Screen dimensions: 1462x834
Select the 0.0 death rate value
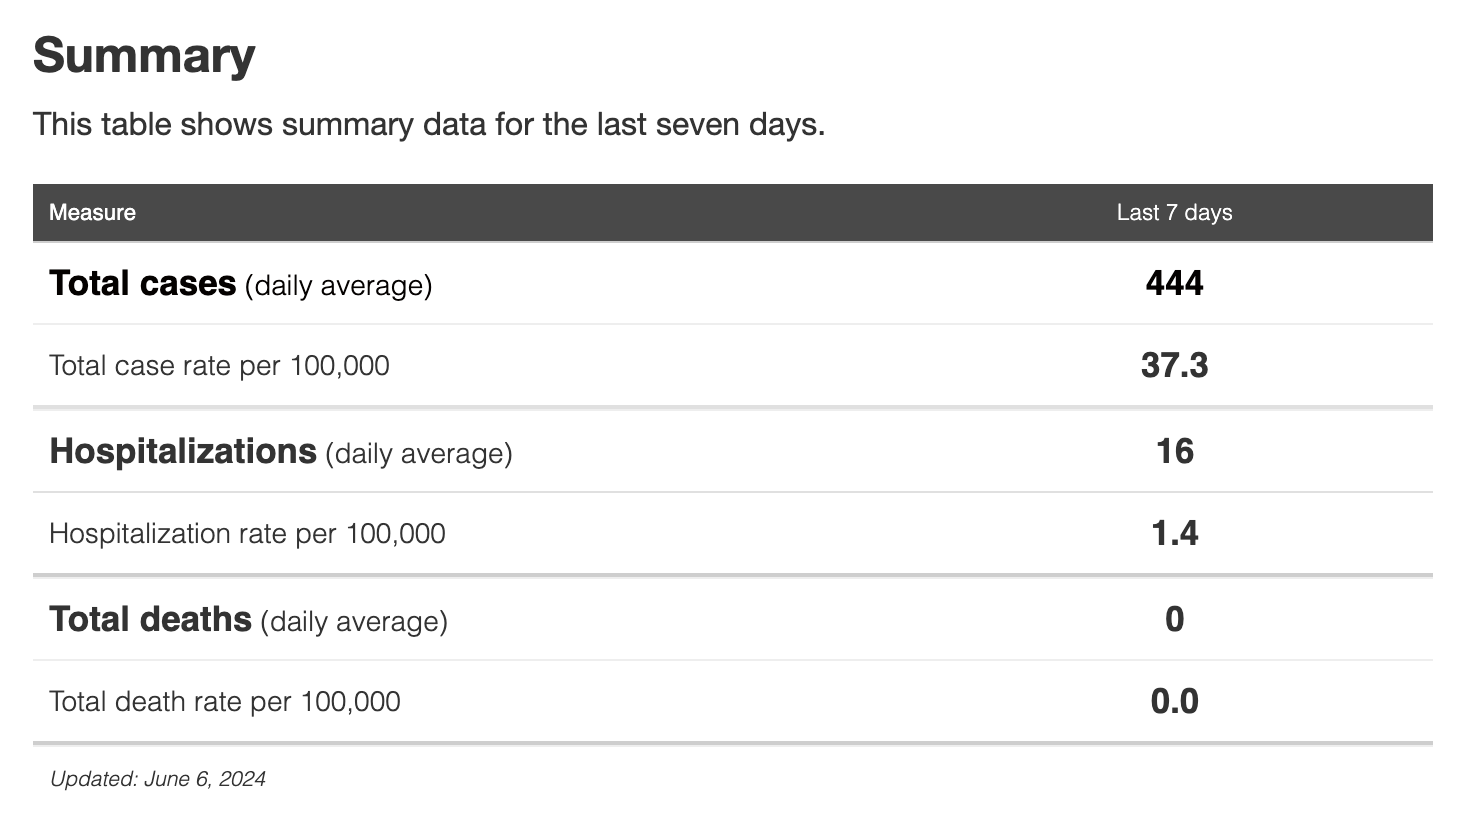click(x=1174, y=701)
